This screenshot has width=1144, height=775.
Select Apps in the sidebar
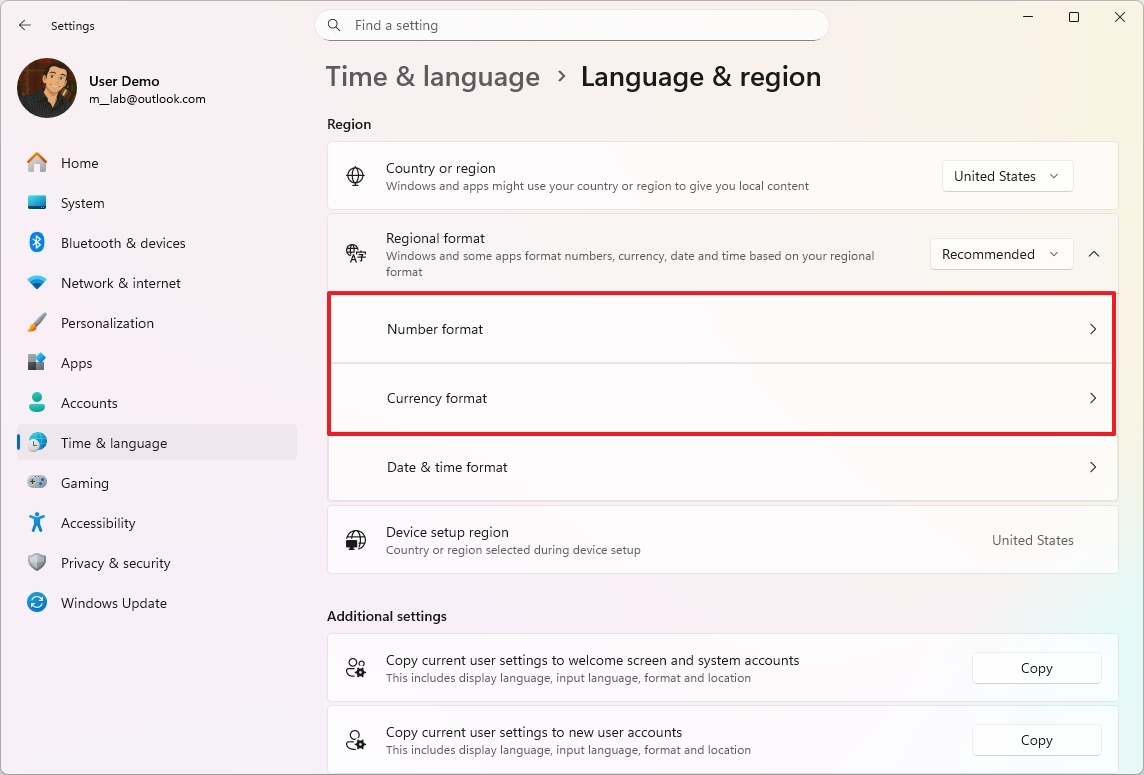77,363
